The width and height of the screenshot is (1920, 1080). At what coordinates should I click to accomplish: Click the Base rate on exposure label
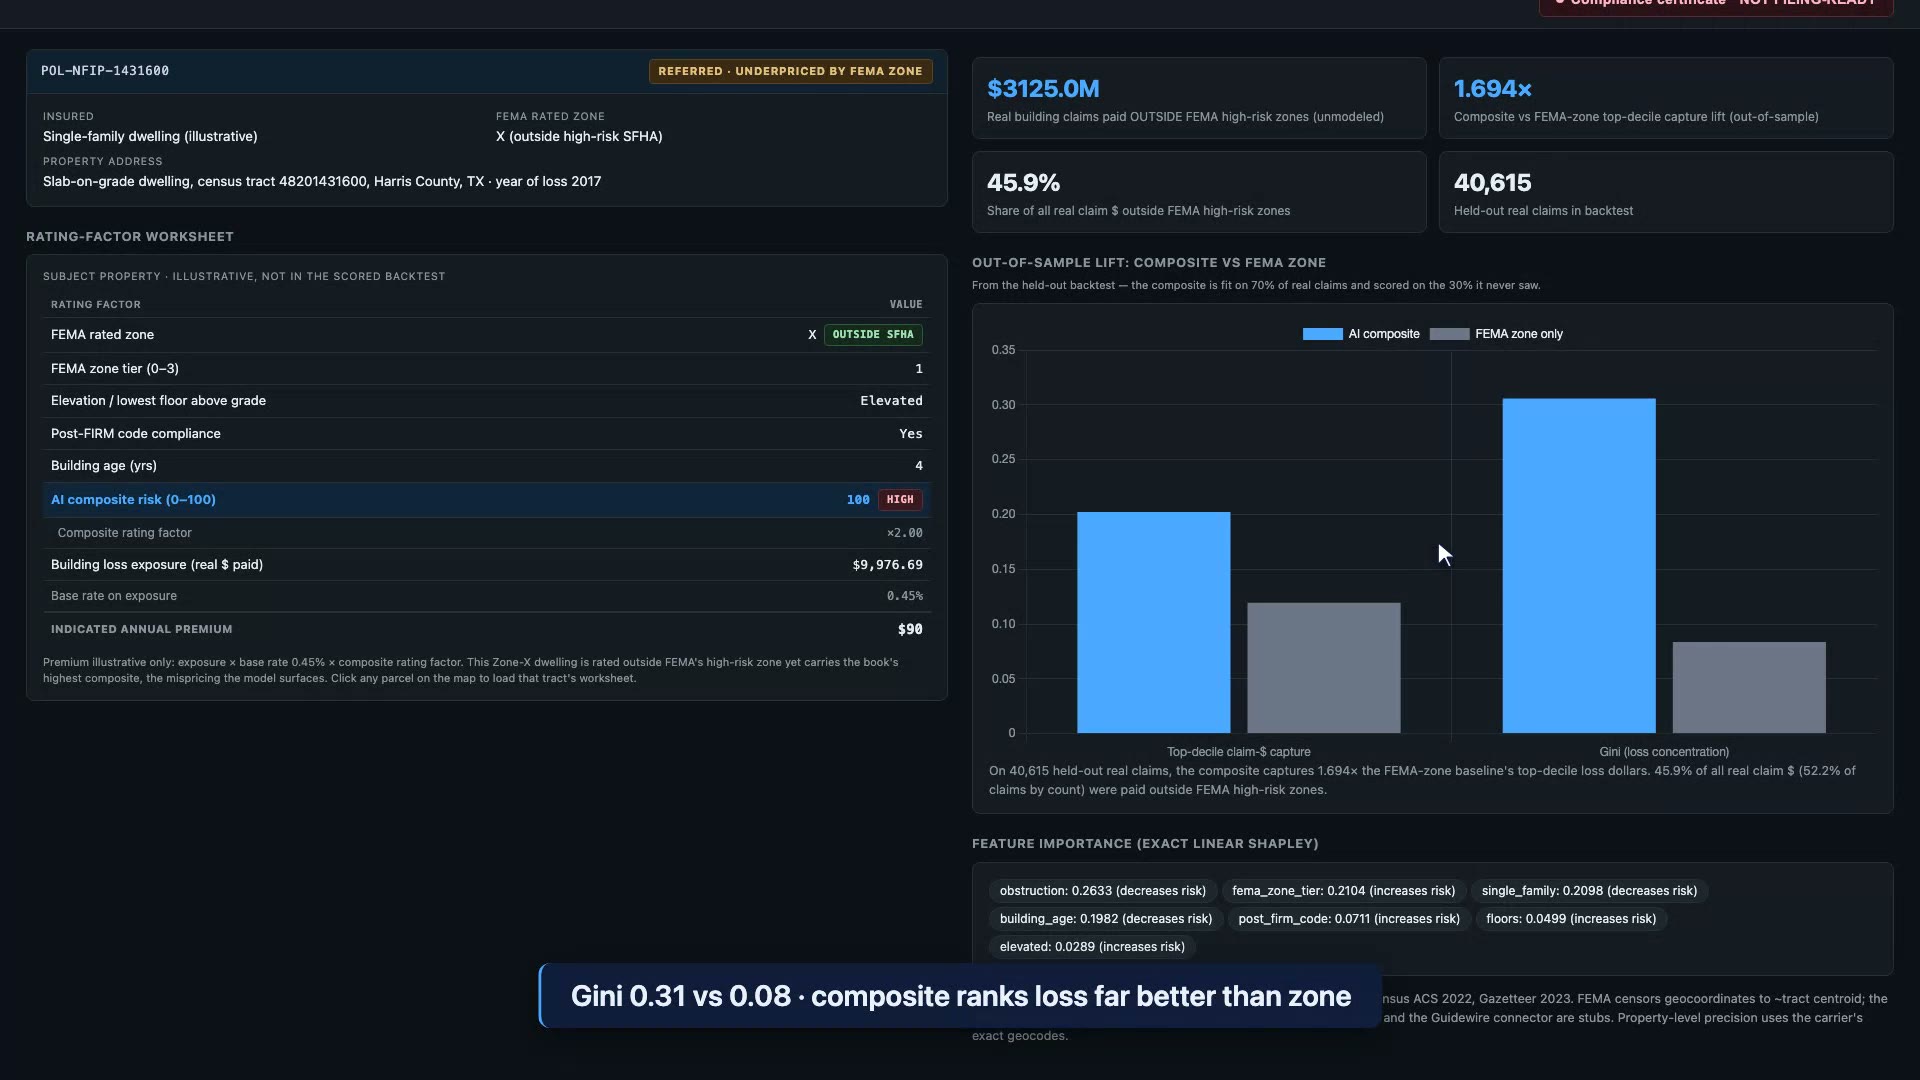(x=114, y=596)
